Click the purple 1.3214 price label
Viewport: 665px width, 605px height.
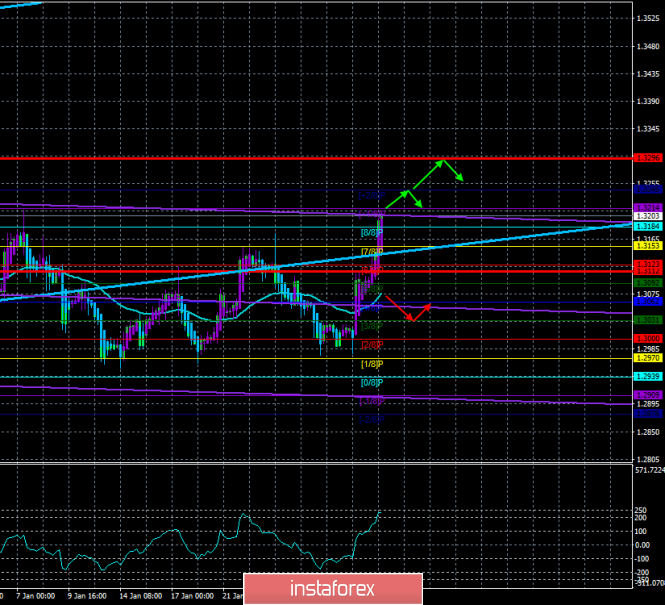pyautogui.click(x=648, y=208)
